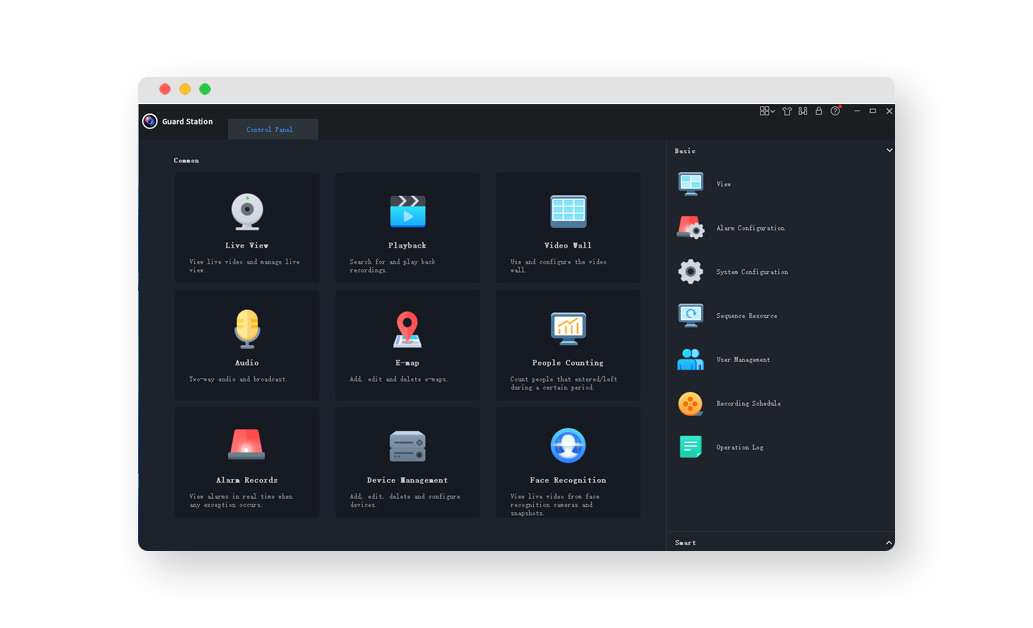
Task: Click the Common section heading
Action: [186, 161]
